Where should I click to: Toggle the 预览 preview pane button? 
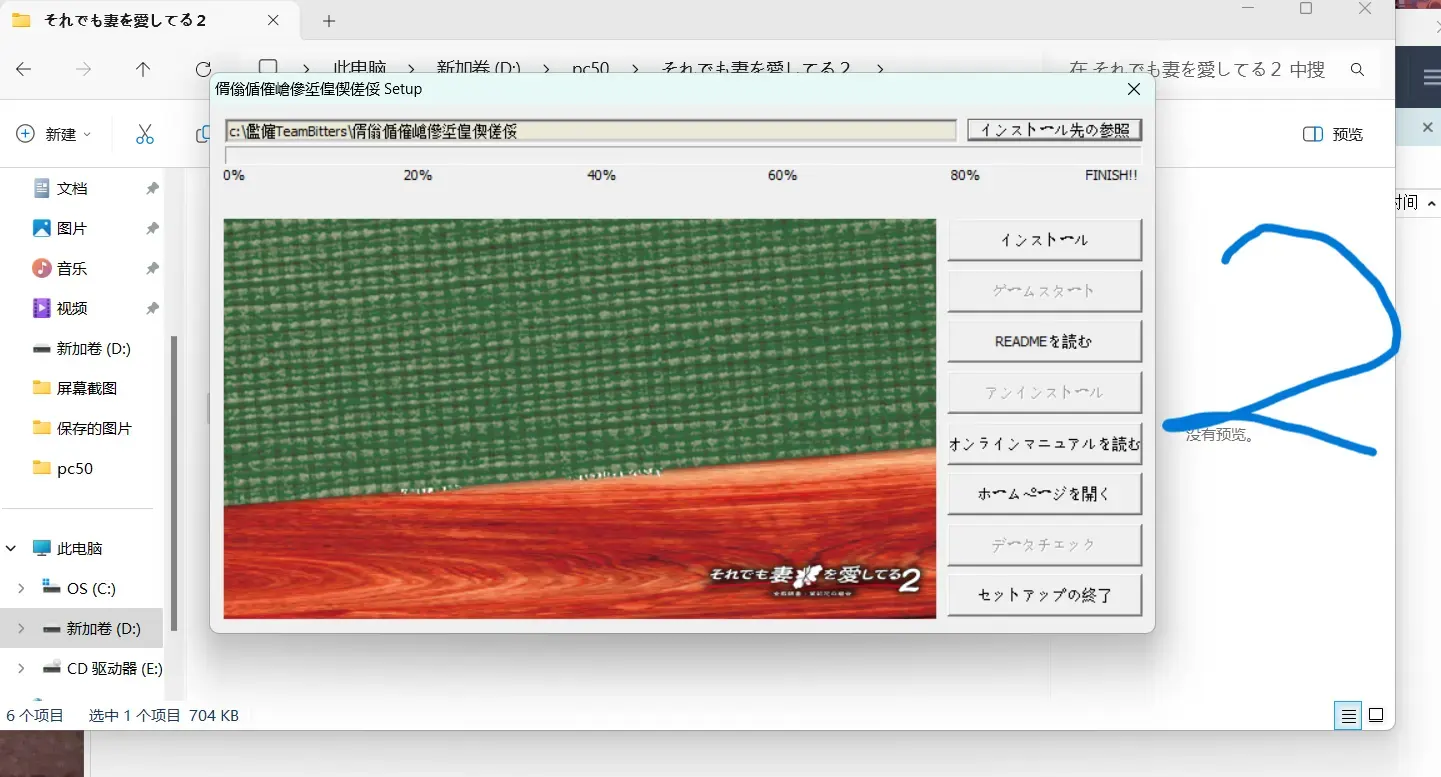coord(1333,134)
